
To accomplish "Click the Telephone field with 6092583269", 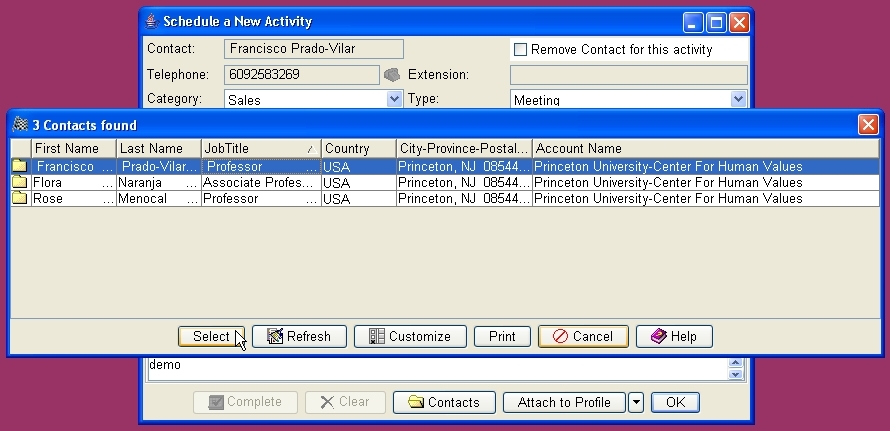I will (302, 74).
